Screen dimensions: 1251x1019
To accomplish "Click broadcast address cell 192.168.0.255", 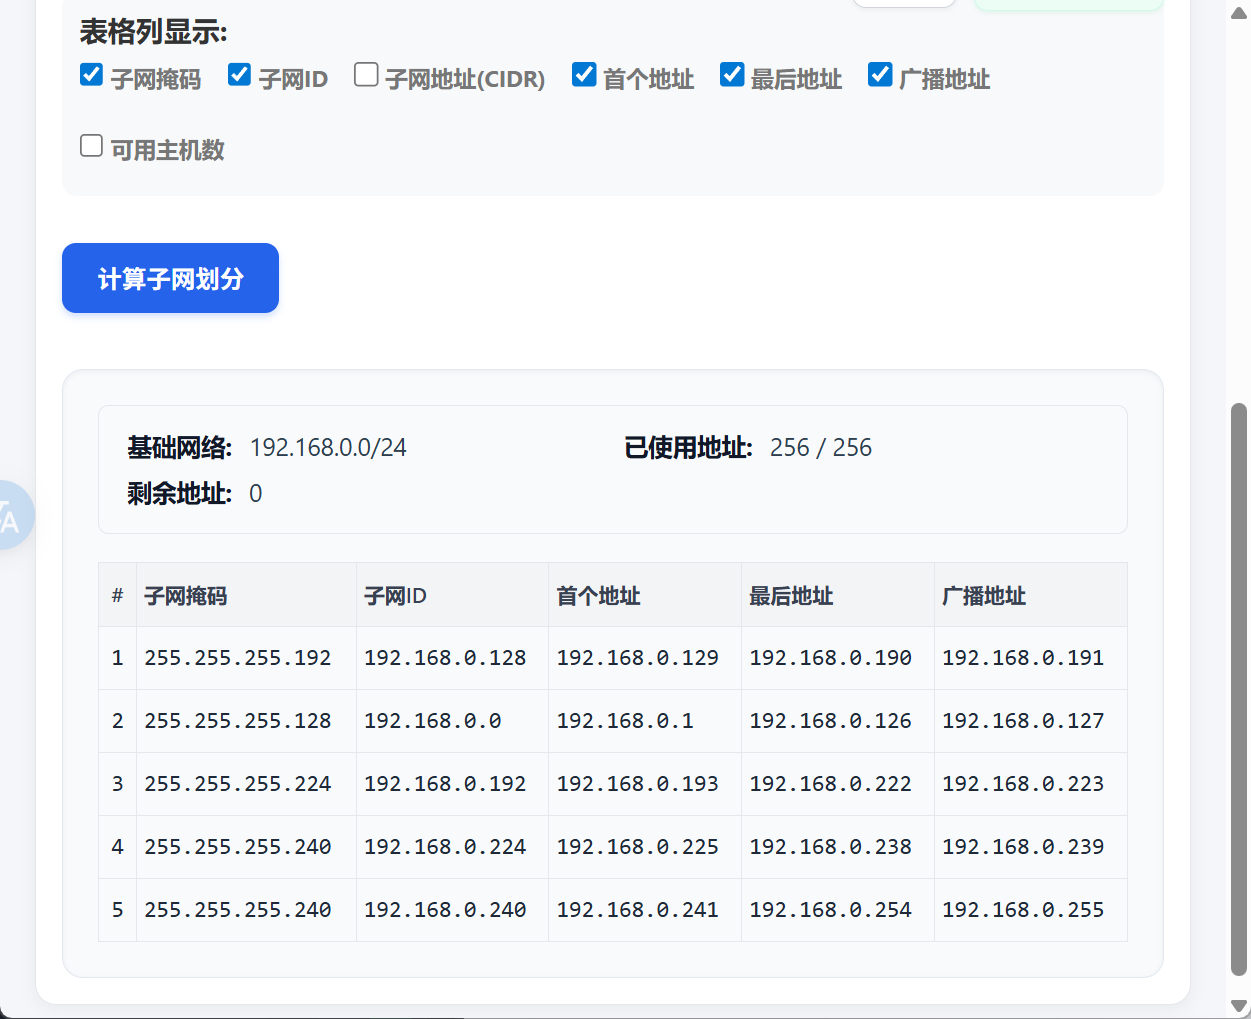I will point(1023,910).
